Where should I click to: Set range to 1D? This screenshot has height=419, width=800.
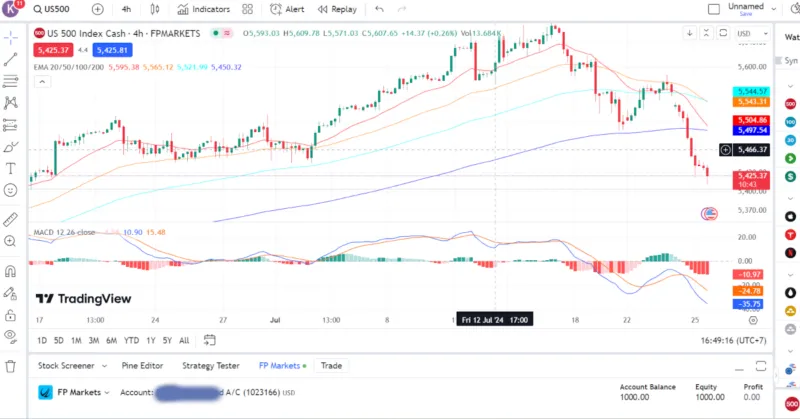tap(42, 340)
